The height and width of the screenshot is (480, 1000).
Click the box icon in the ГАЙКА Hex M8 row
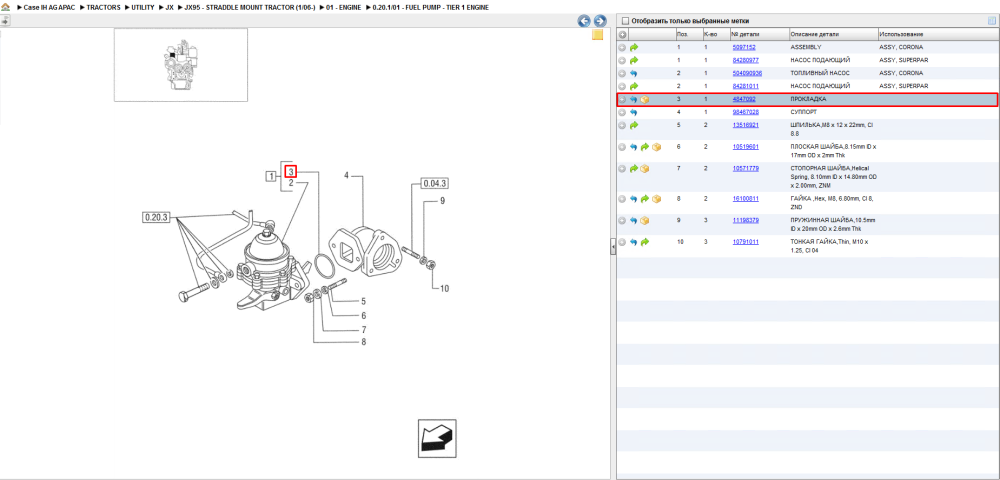coord(656,199)
